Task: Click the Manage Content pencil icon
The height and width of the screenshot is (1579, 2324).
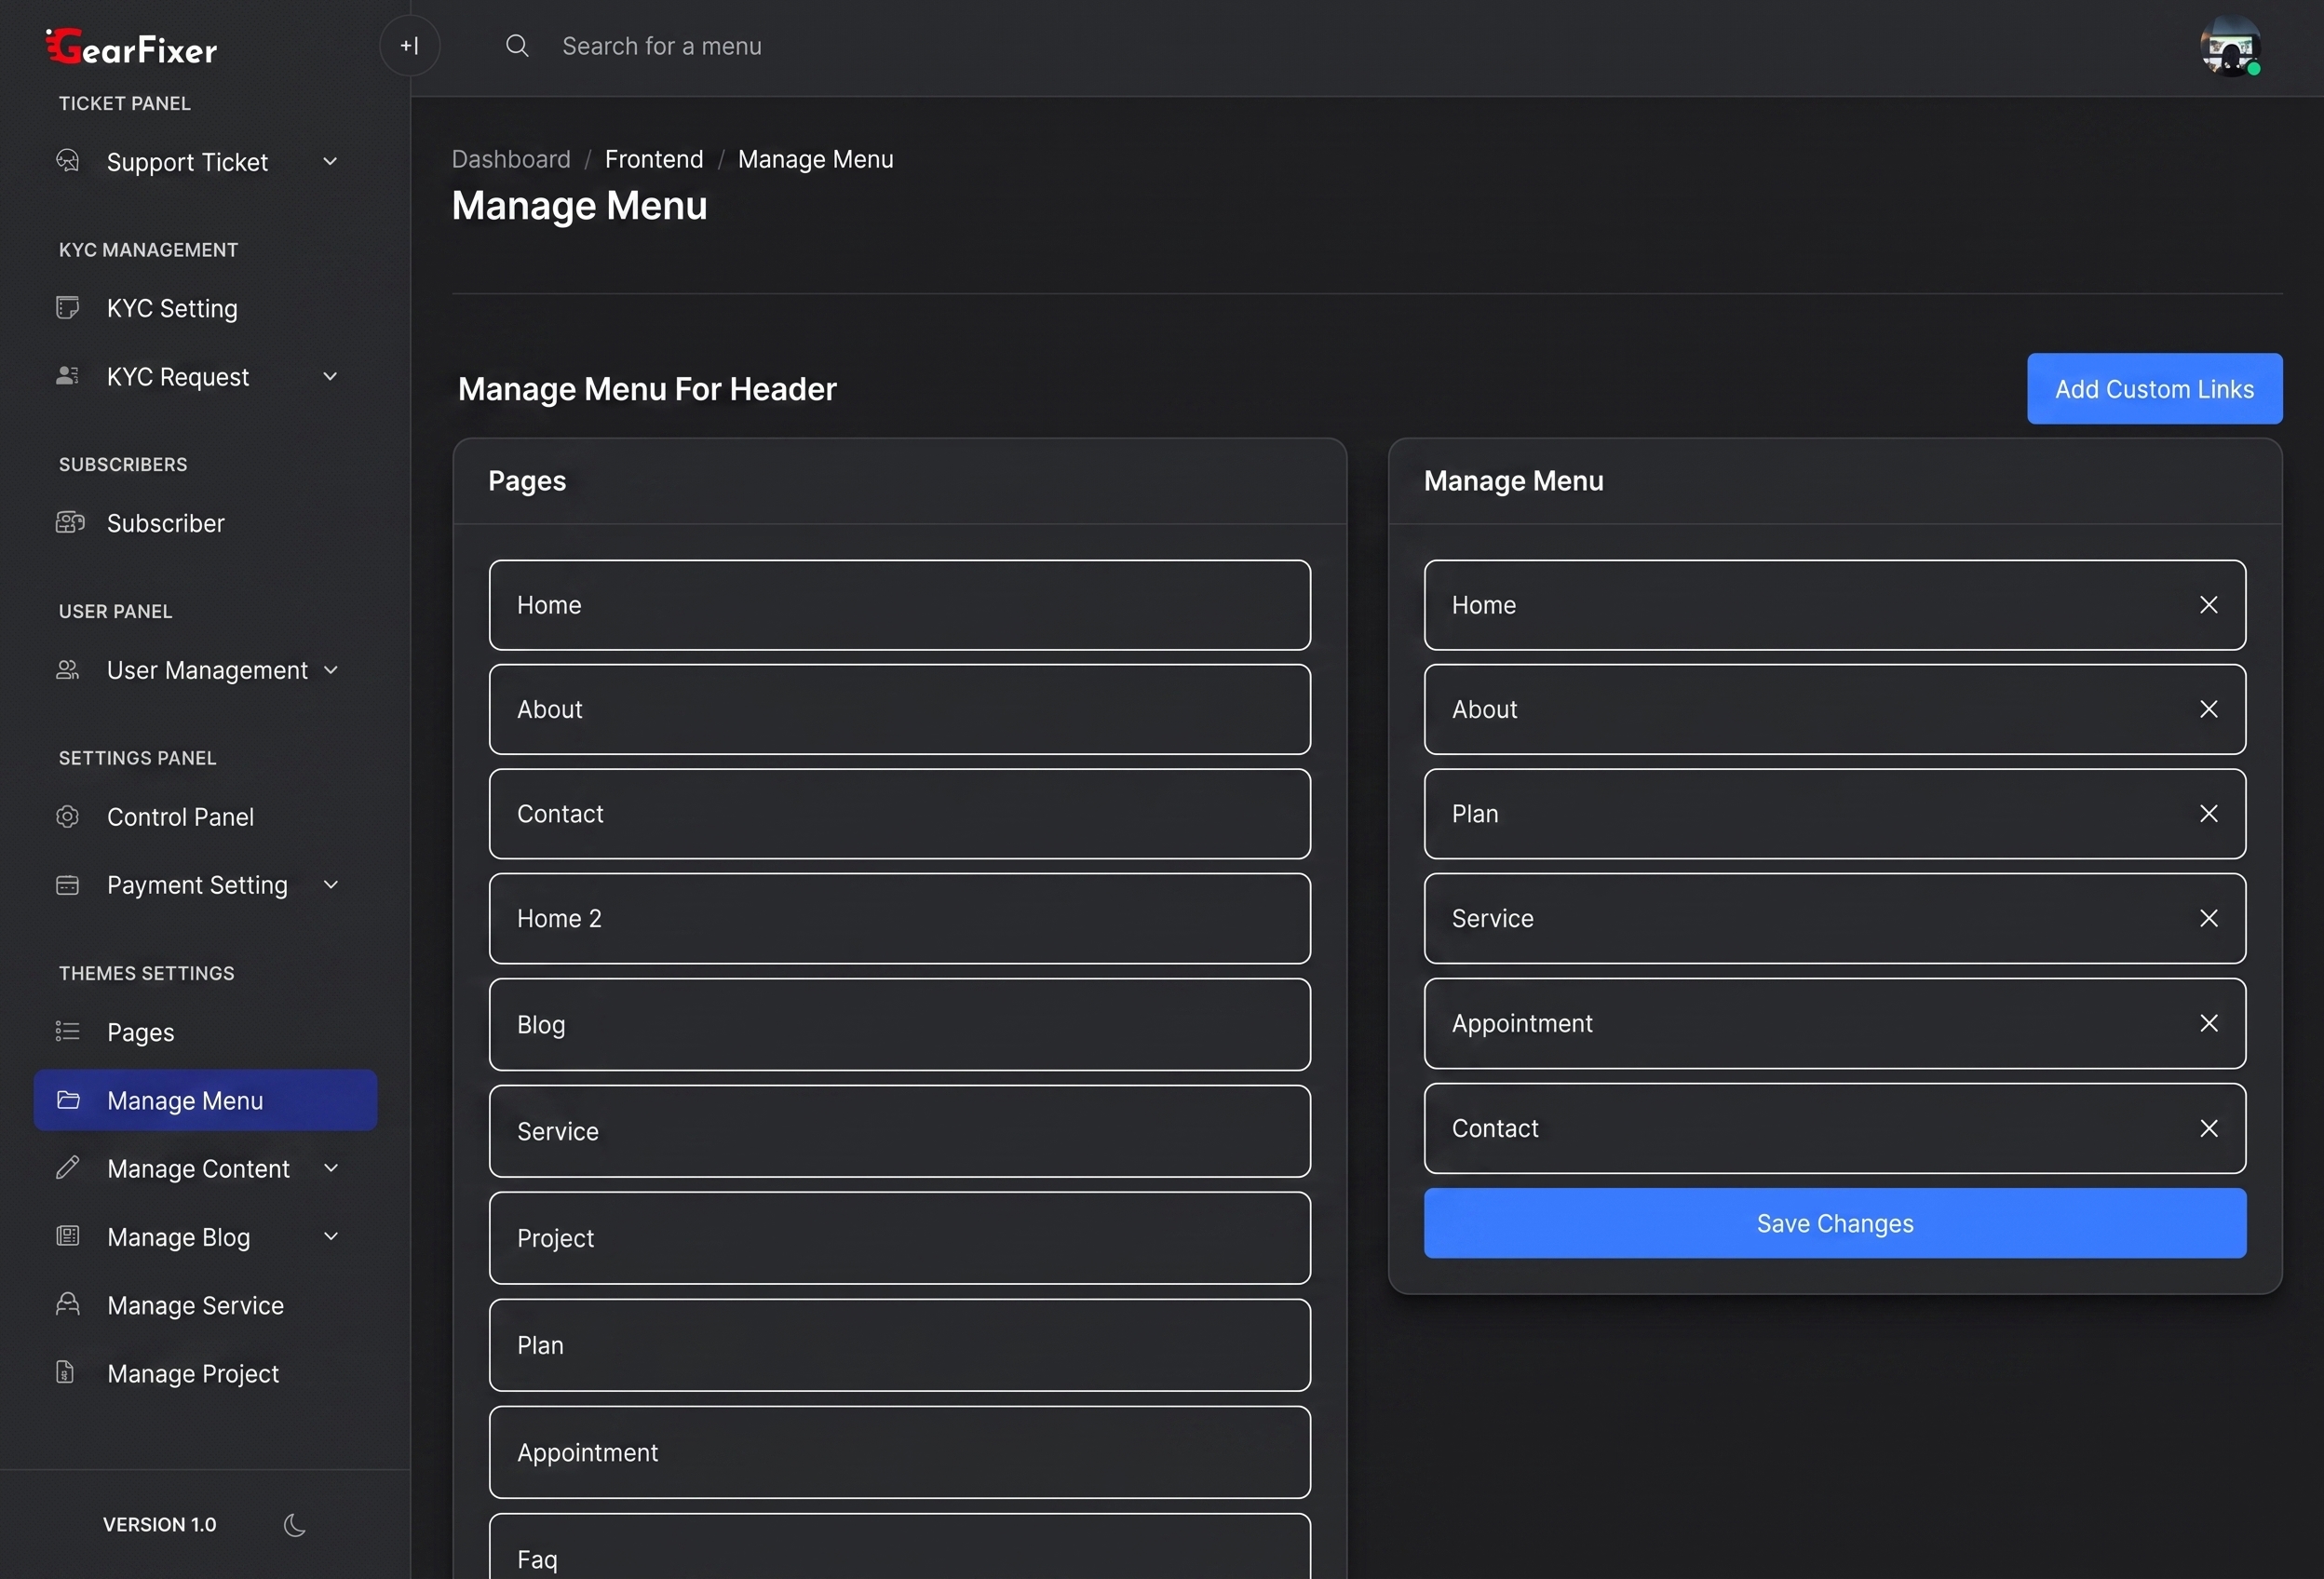Action: point(67,1167)
